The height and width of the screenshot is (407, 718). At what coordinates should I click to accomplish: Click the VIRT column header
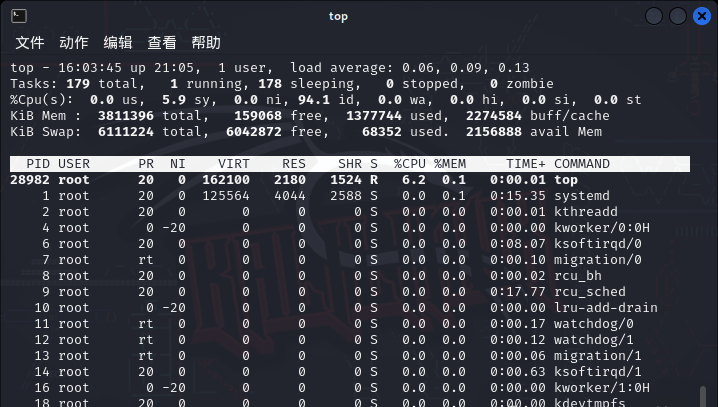[234, 164]
